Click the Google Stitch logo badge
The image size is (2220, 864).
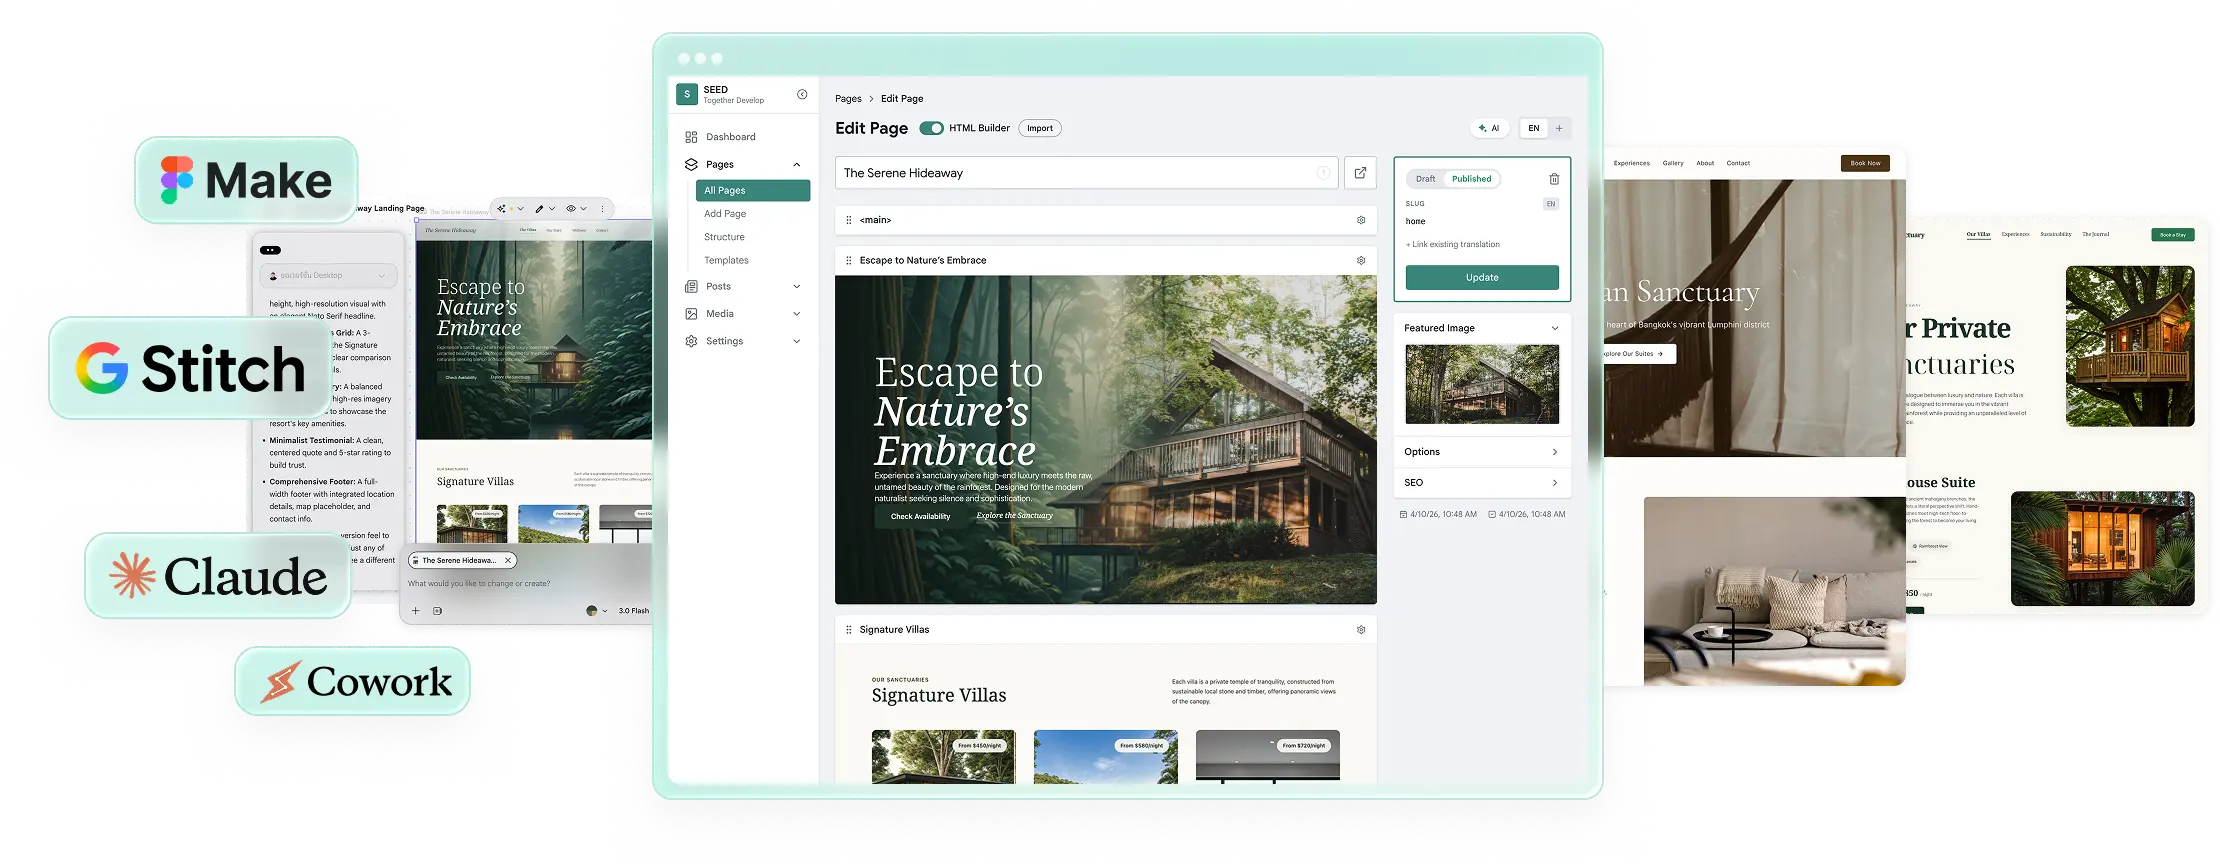(x=191, y=368)
